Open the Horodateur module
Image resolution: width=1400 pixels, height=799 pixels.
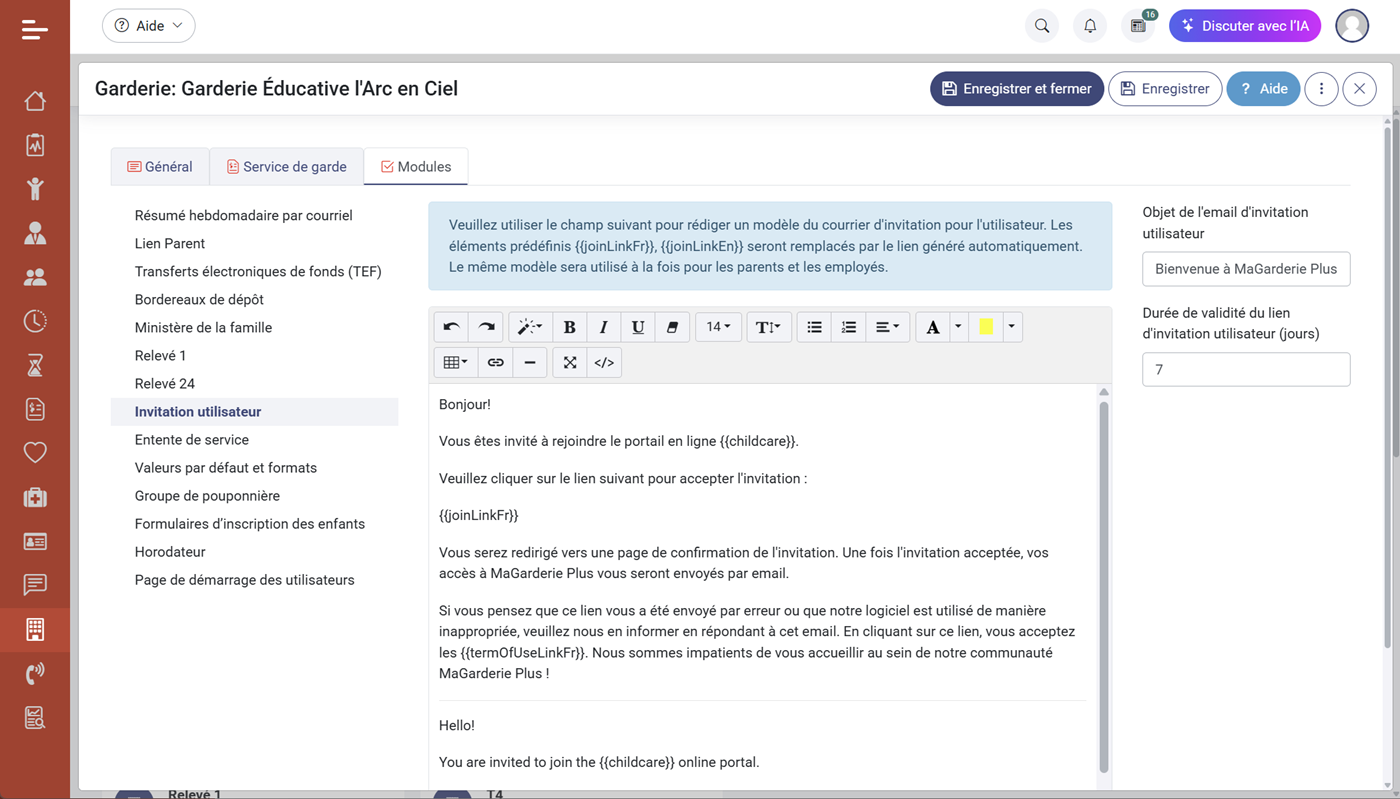[170, 551]
